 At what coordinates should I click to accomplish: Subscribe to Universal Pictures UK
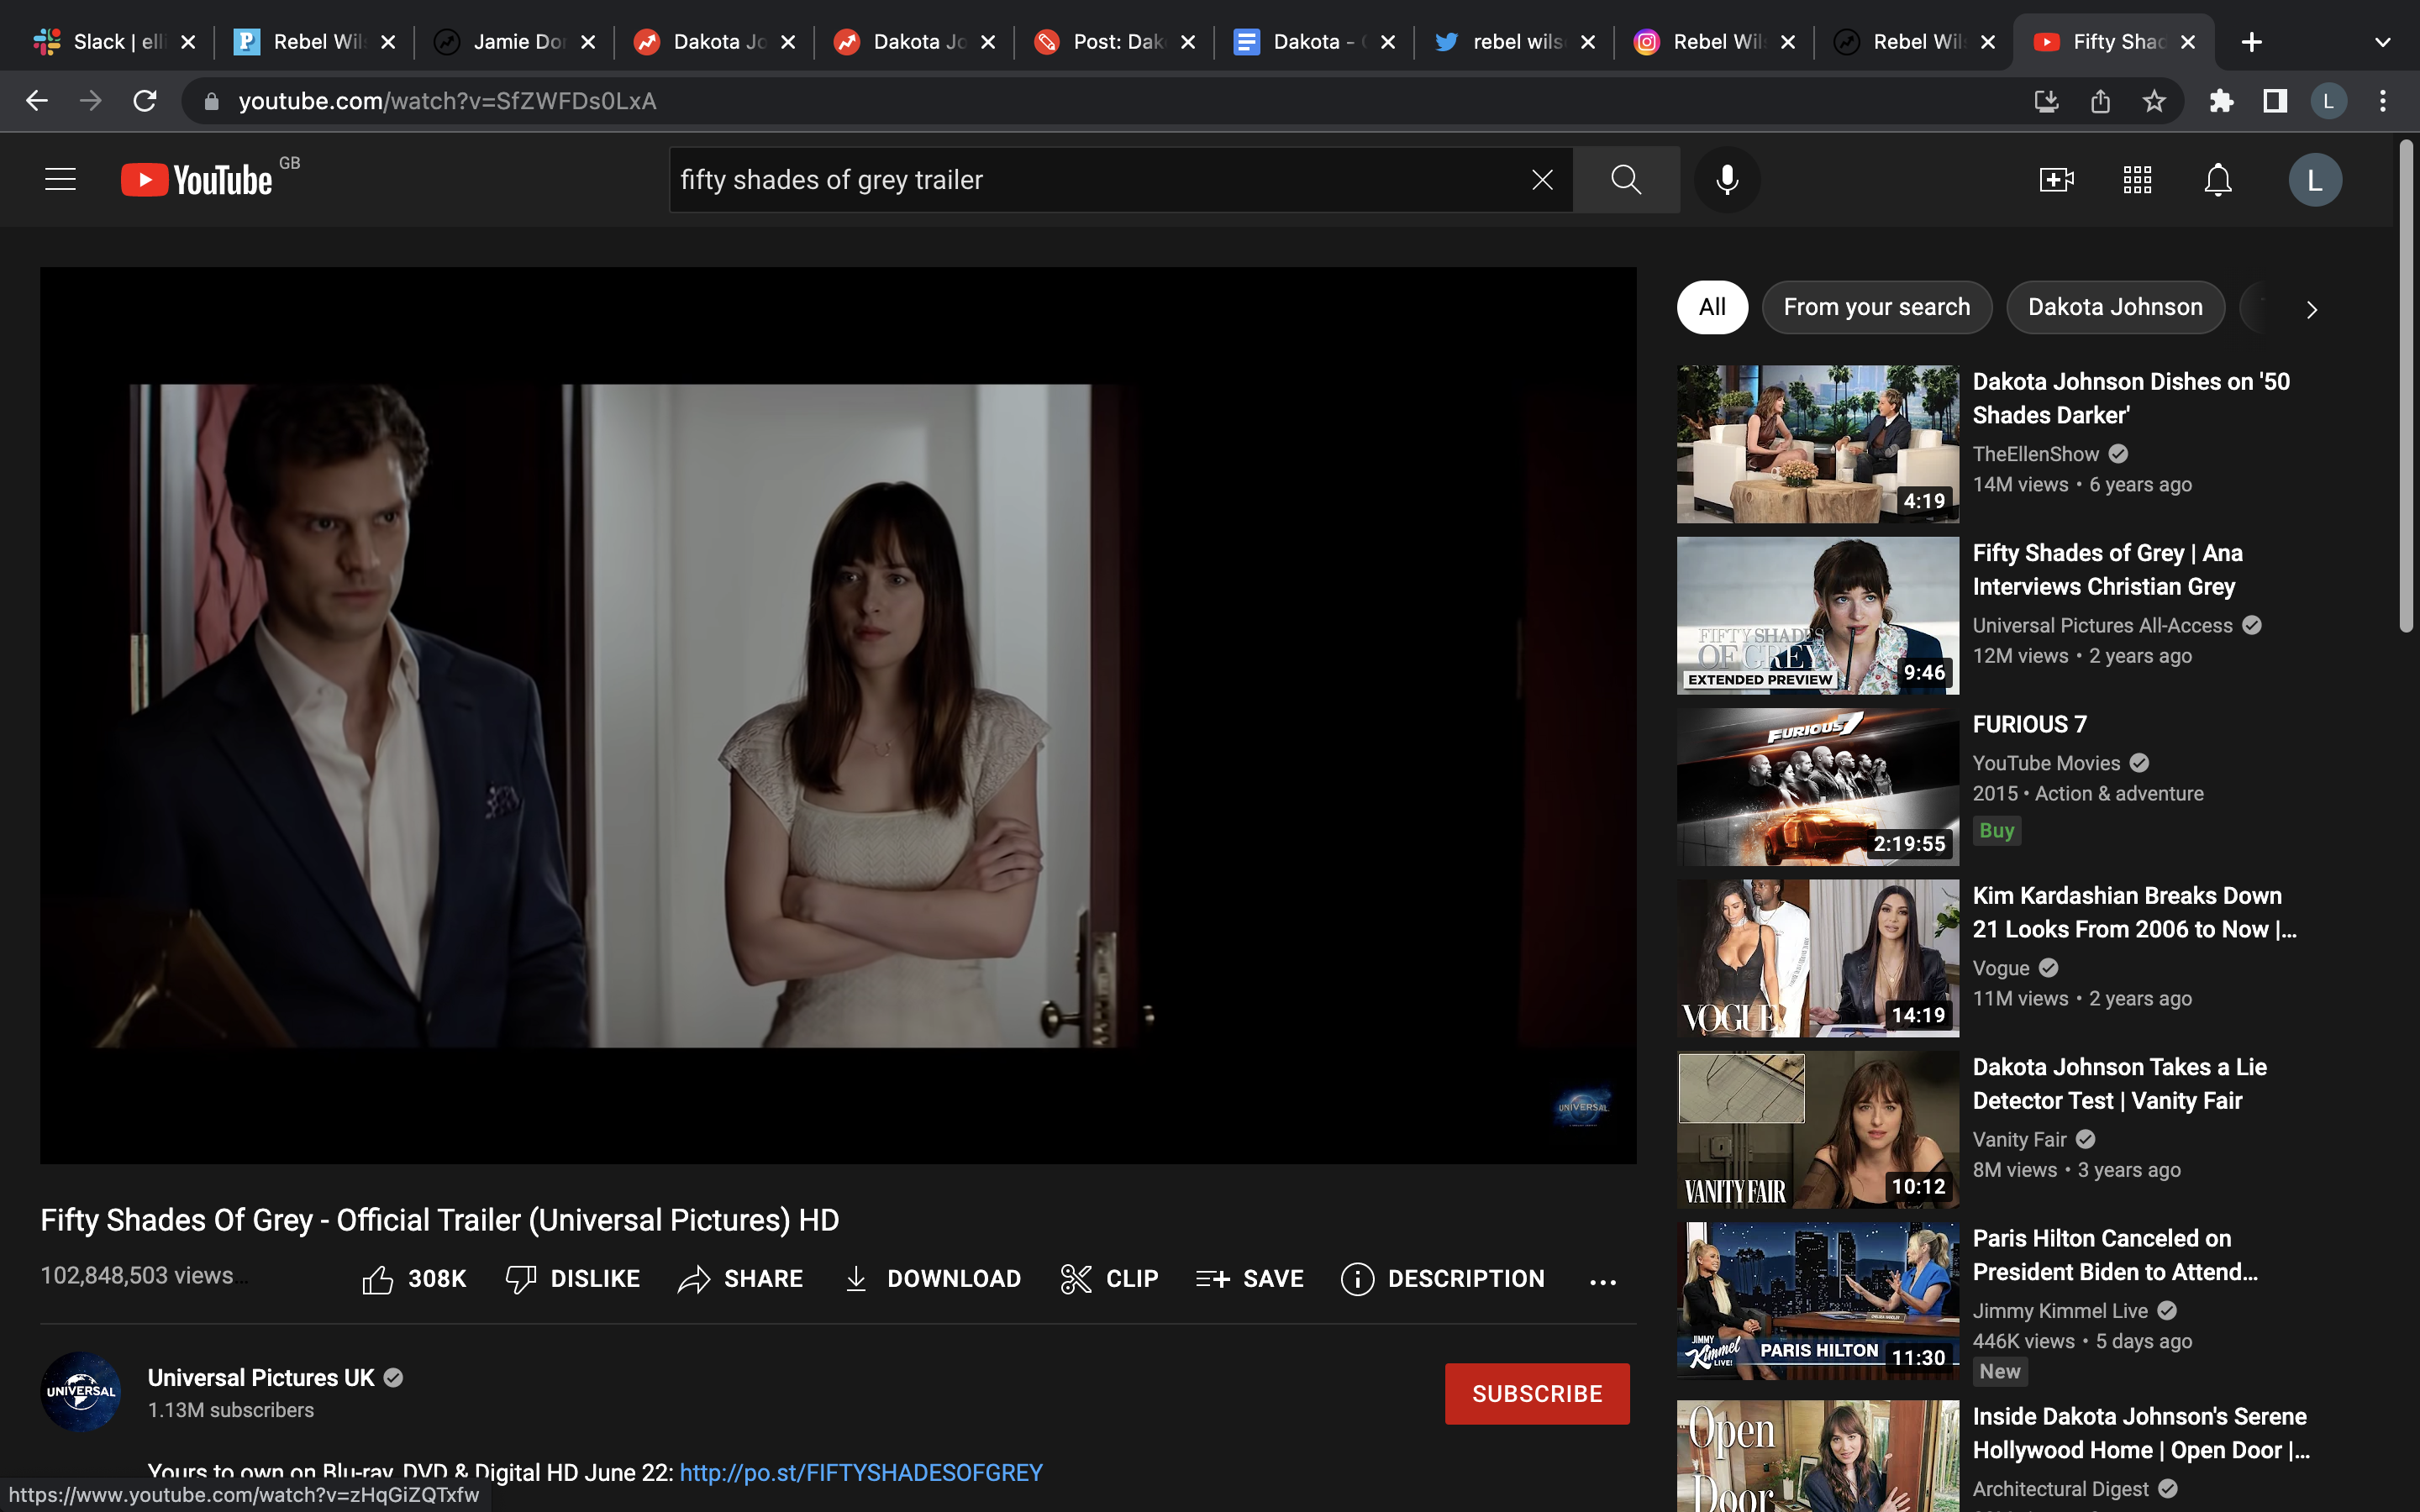(1536, 1393)
